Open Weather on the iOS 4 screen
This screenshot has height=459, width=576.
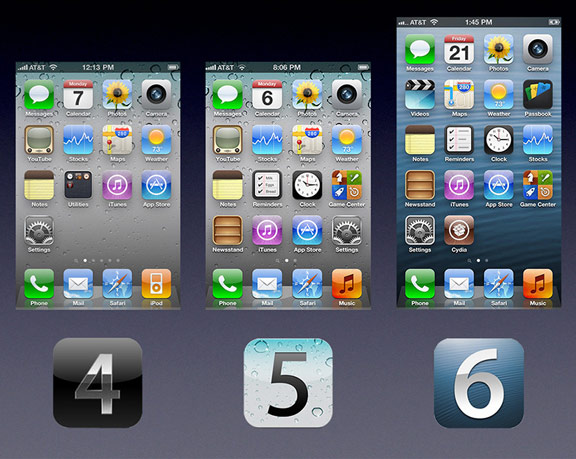pyautogui.click(x=156, y=140)
